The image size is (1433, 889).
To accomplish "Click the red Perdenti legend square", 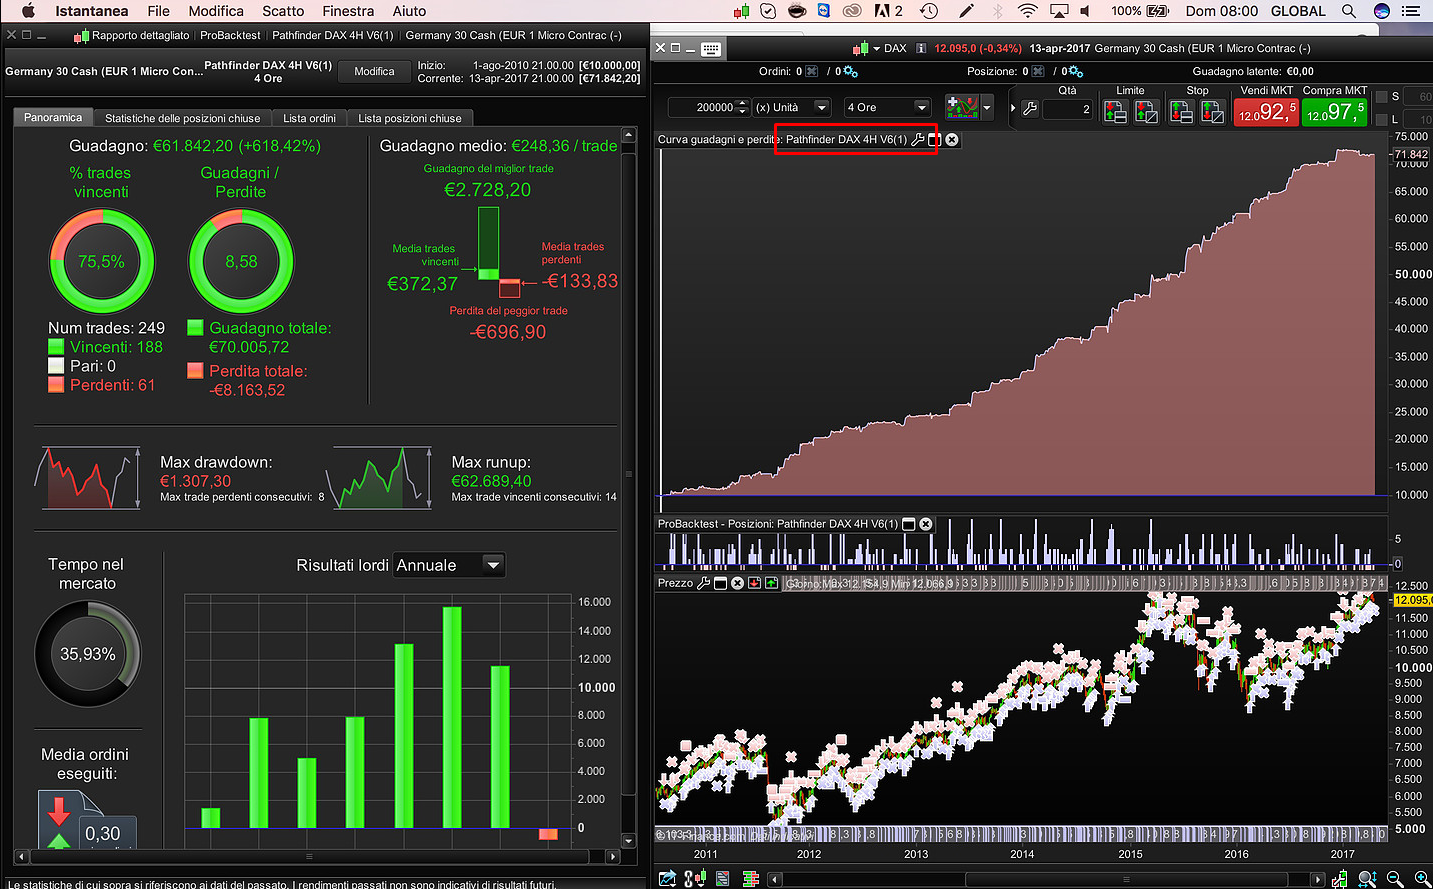I will 56,385.
